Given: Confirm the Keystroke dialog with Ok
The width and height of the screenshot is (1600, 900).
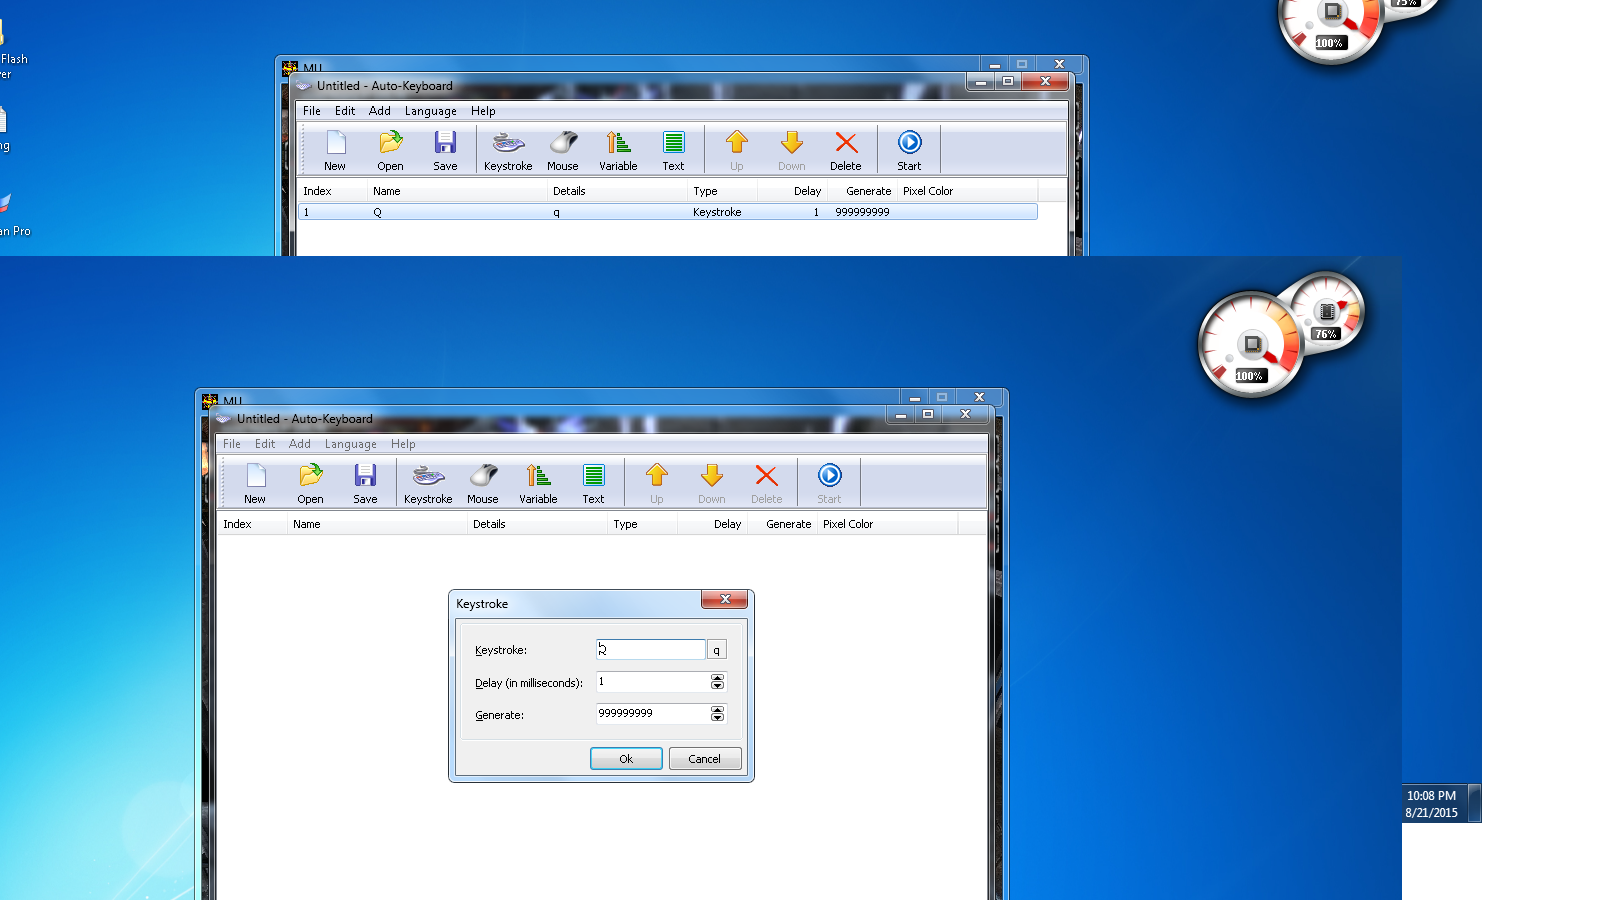Looking at the screenshot, I should coord(626,759).
